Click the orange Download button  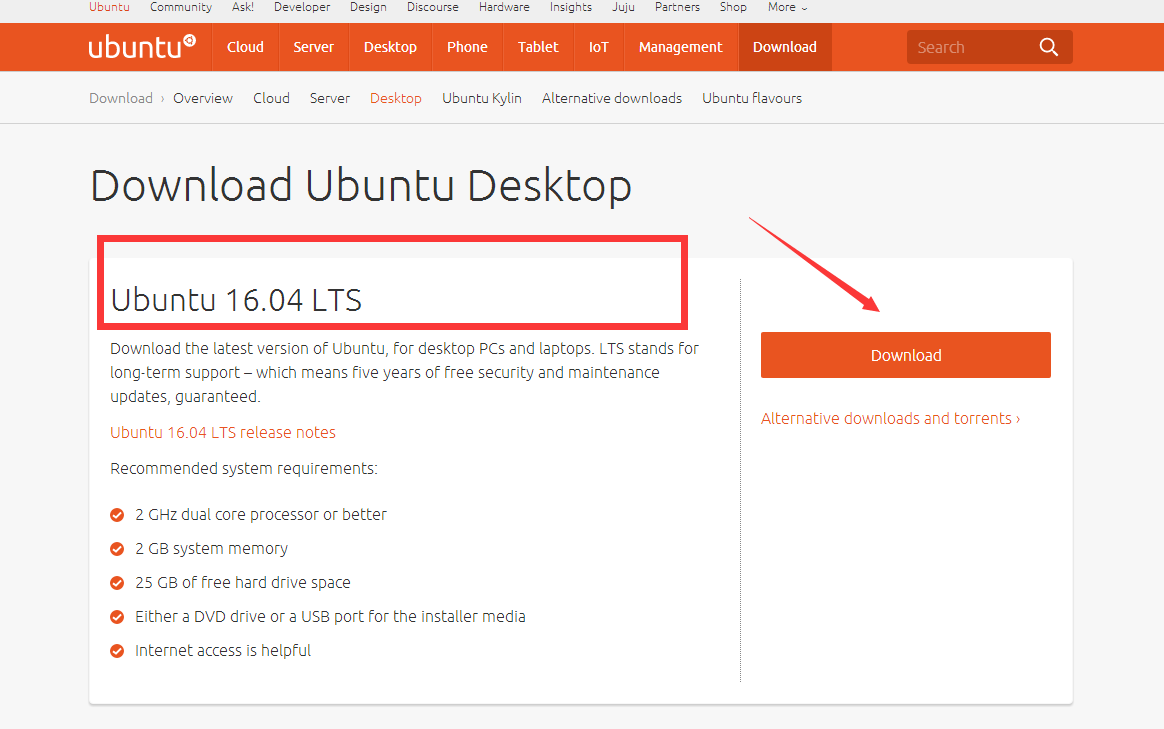pos(906,355)
